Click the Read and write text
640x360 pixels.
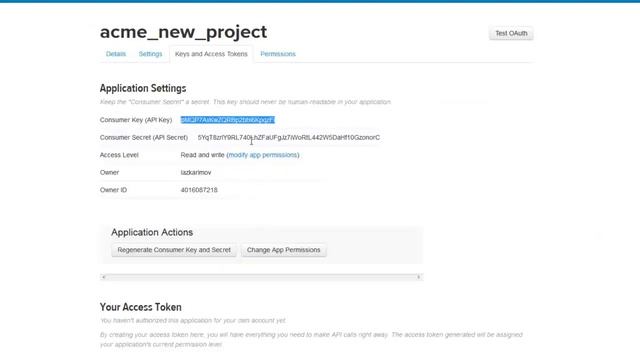202,155
